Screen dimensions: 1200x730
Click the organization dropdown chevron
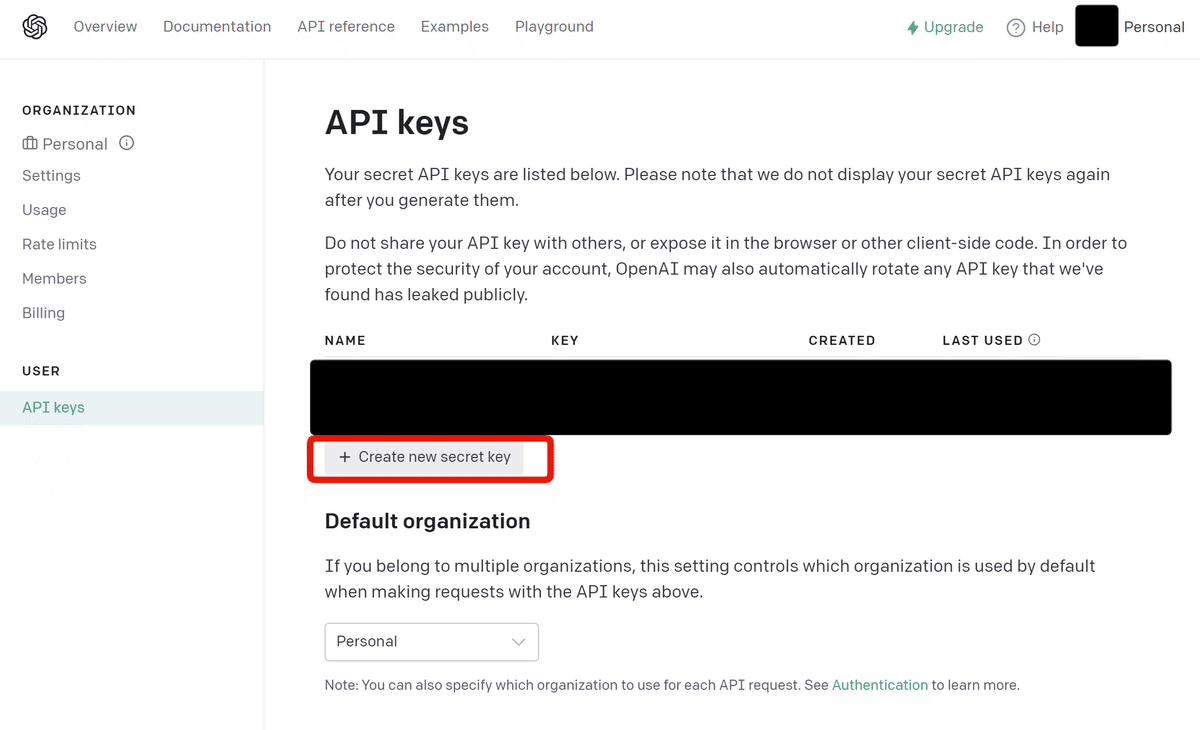point(518,642)
